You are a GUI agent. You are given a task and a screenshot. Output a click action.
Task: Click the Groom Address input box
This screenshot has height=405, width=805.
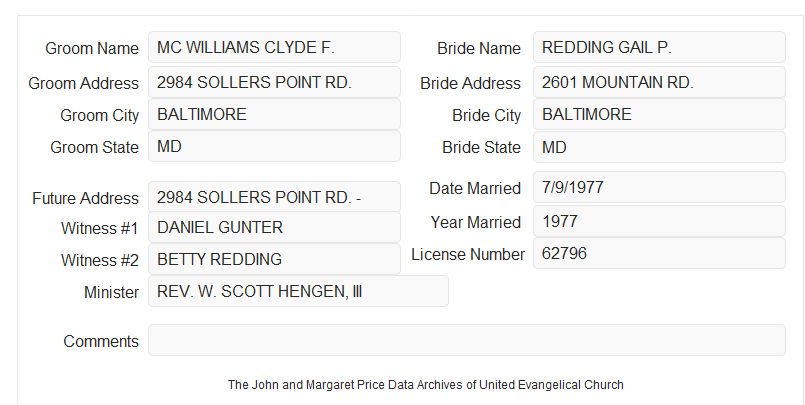click(x=274, y=82)
